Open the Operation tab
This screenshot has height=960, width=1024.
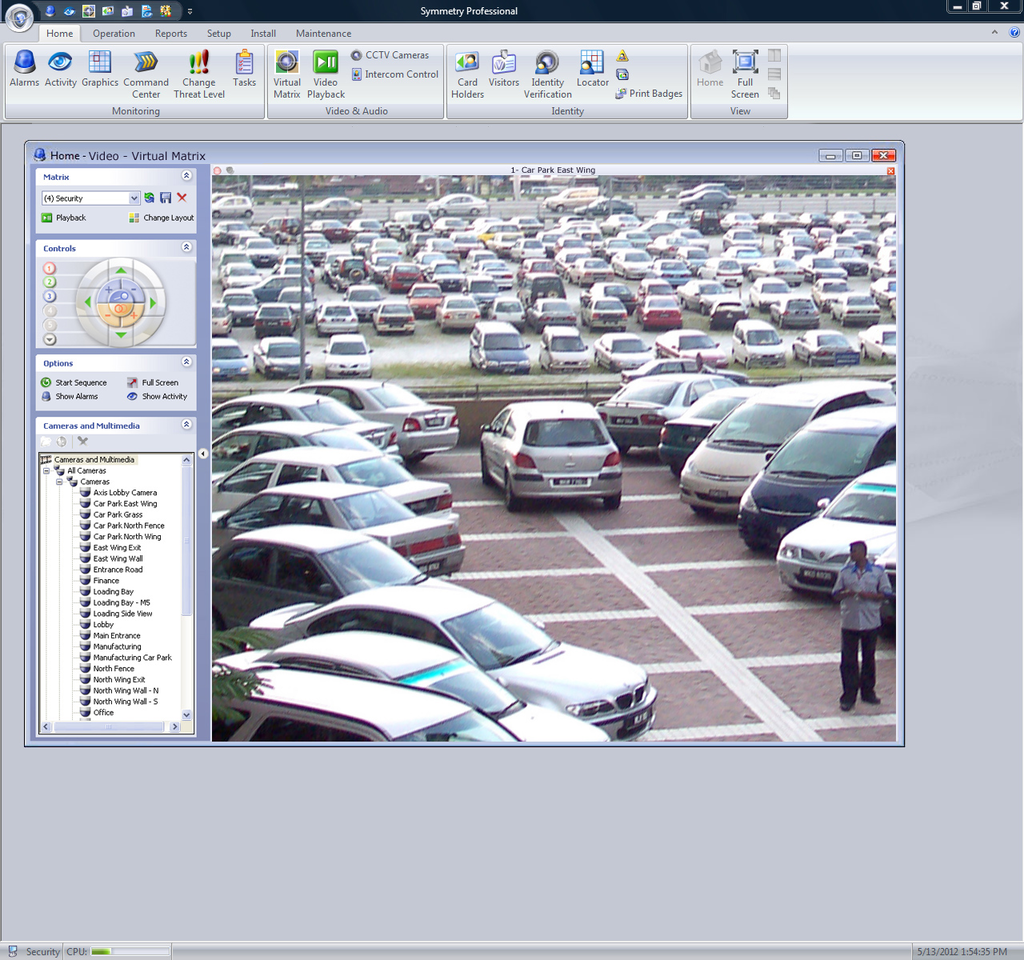pos(113,33)
